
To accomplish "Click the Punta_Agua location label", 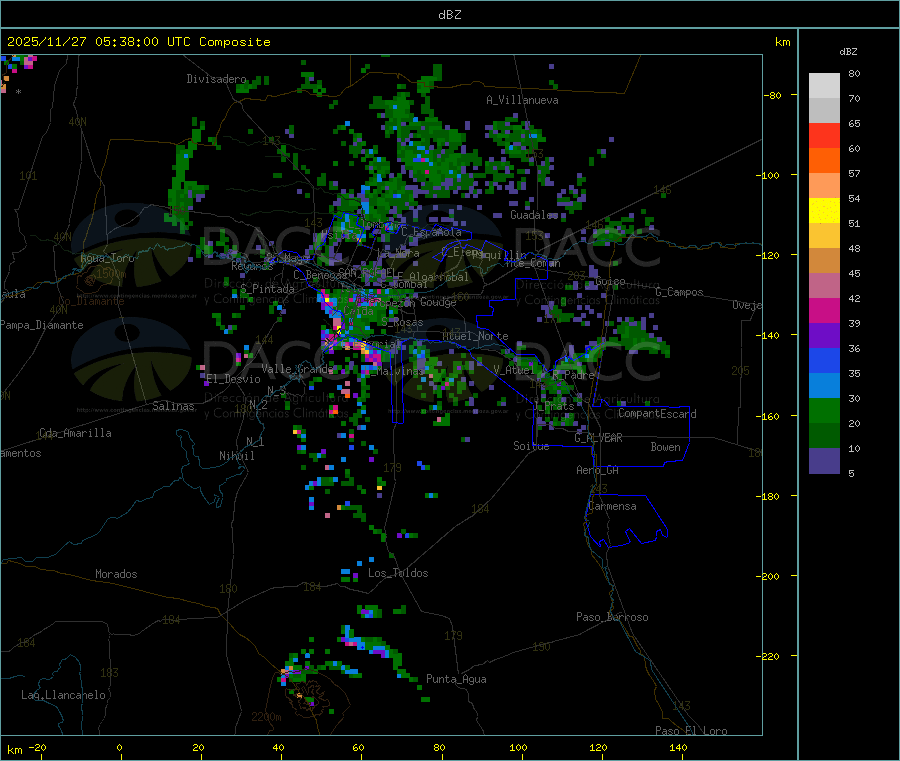I will tap(456, 680).
